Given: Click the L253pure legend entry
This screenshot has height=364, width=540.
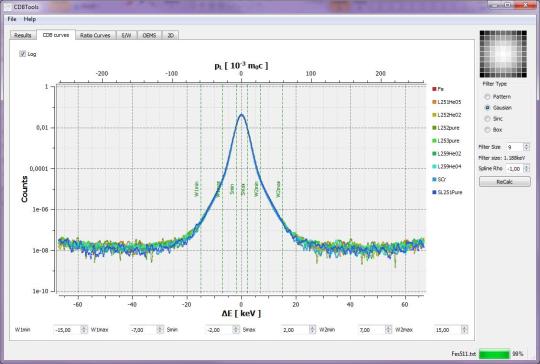Looking at the screenshot, I should pyautogui.click(x=446, y=141).
